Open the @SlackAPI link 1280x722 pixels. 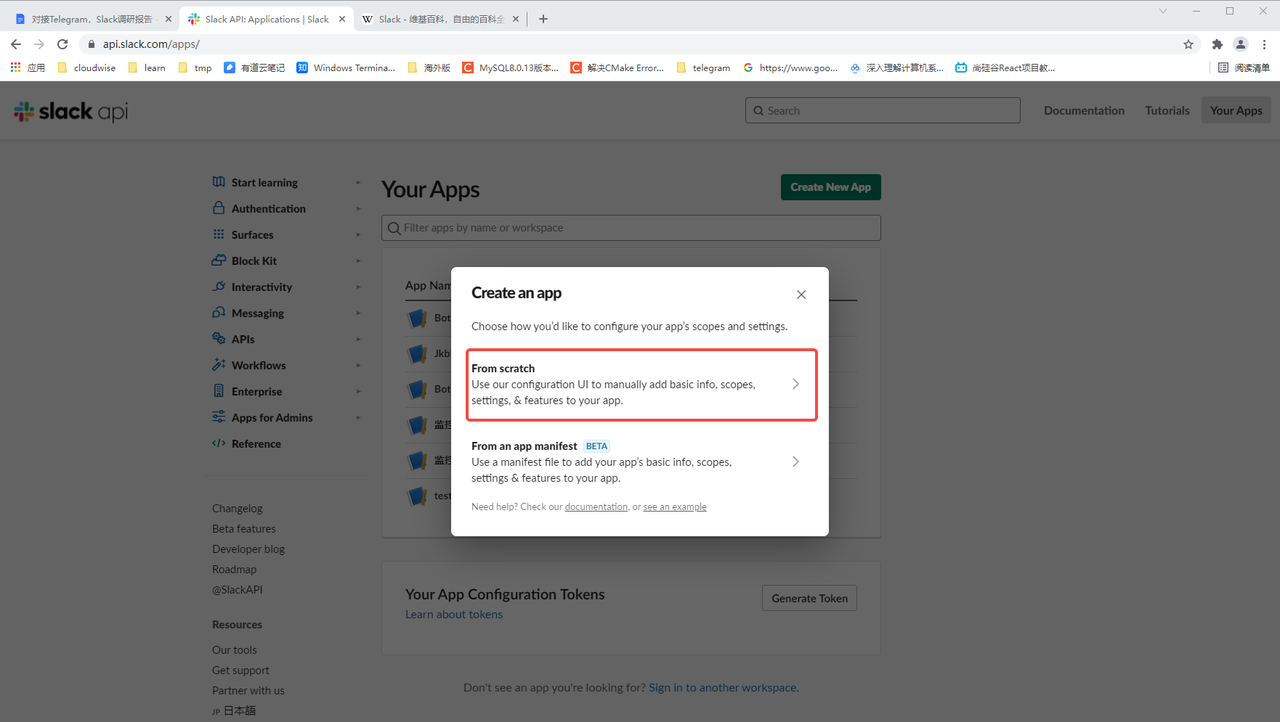coord(237,589)
